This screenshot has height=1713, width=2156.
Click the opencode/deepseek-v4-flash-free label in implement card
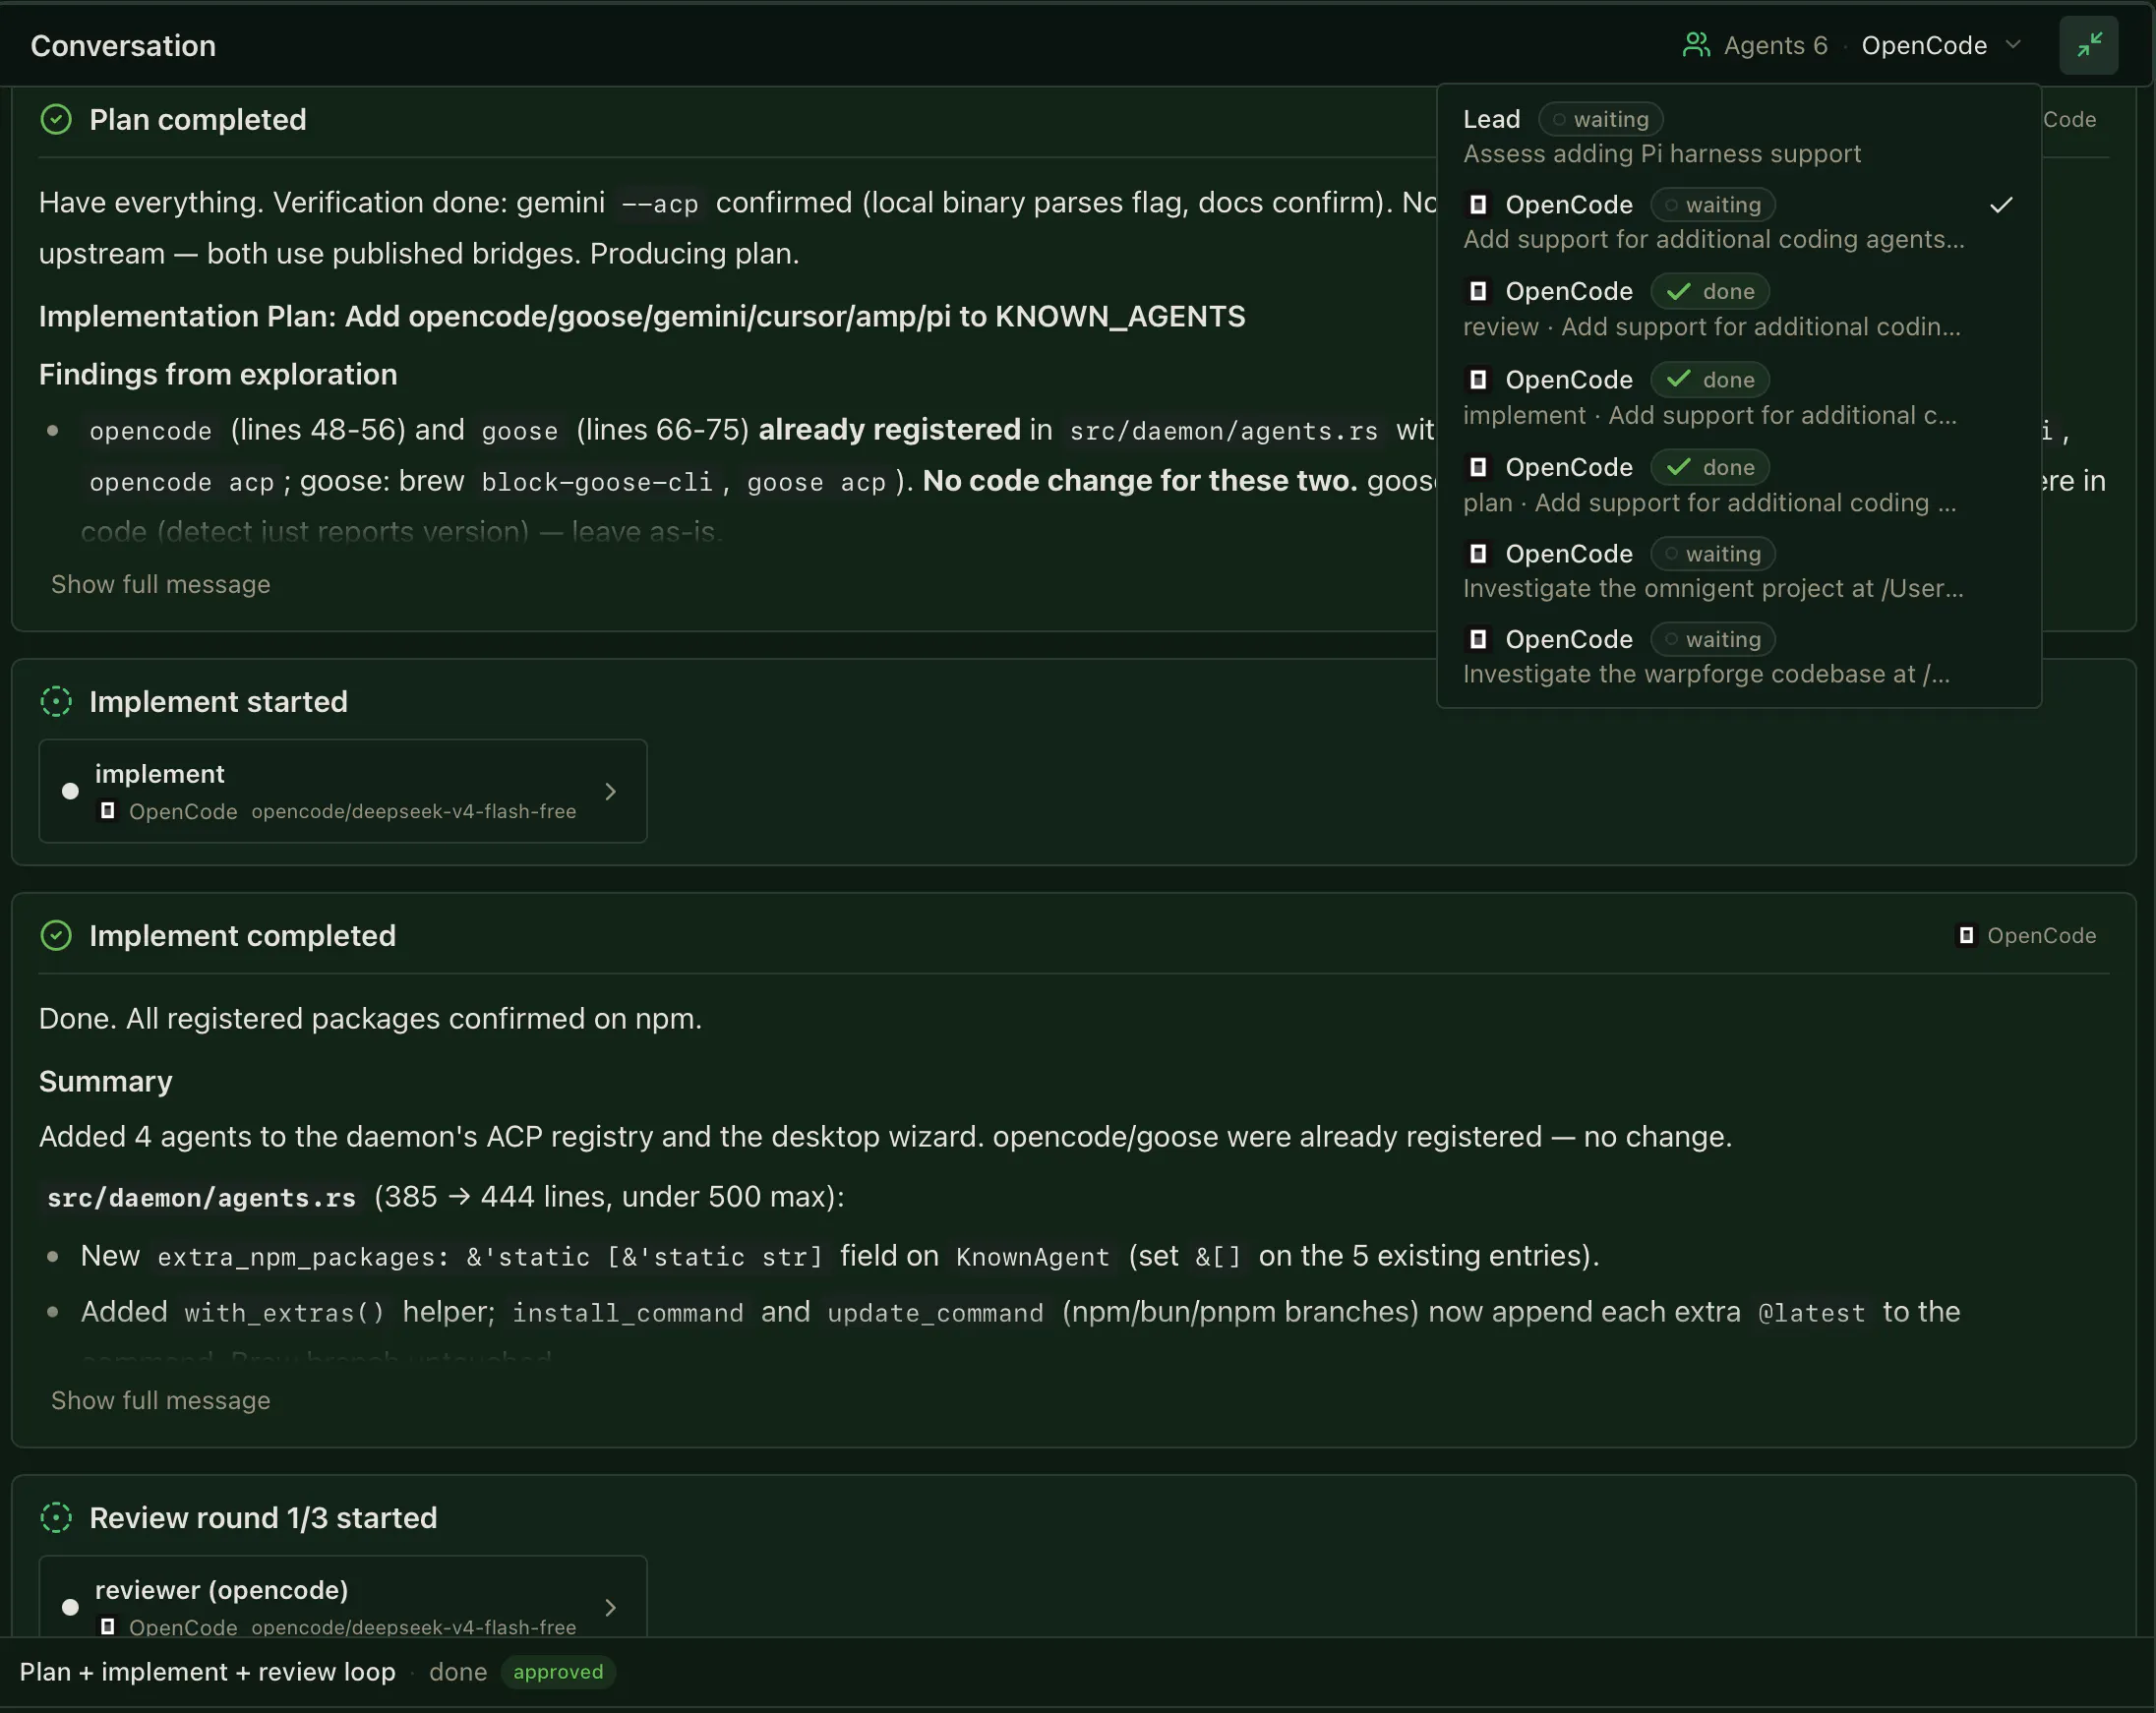click(413, 811)
